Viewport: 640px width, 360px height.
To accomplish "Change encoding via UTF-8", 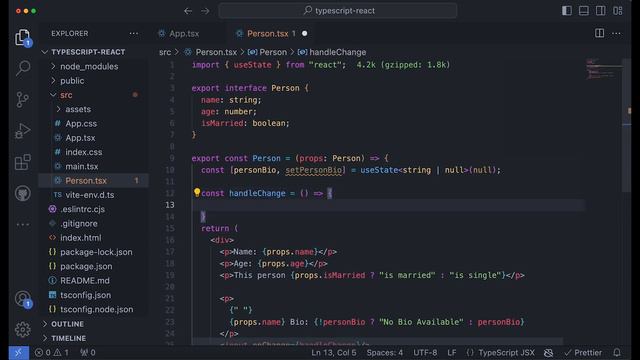I will pyautogui.click(x=425, y=353).
